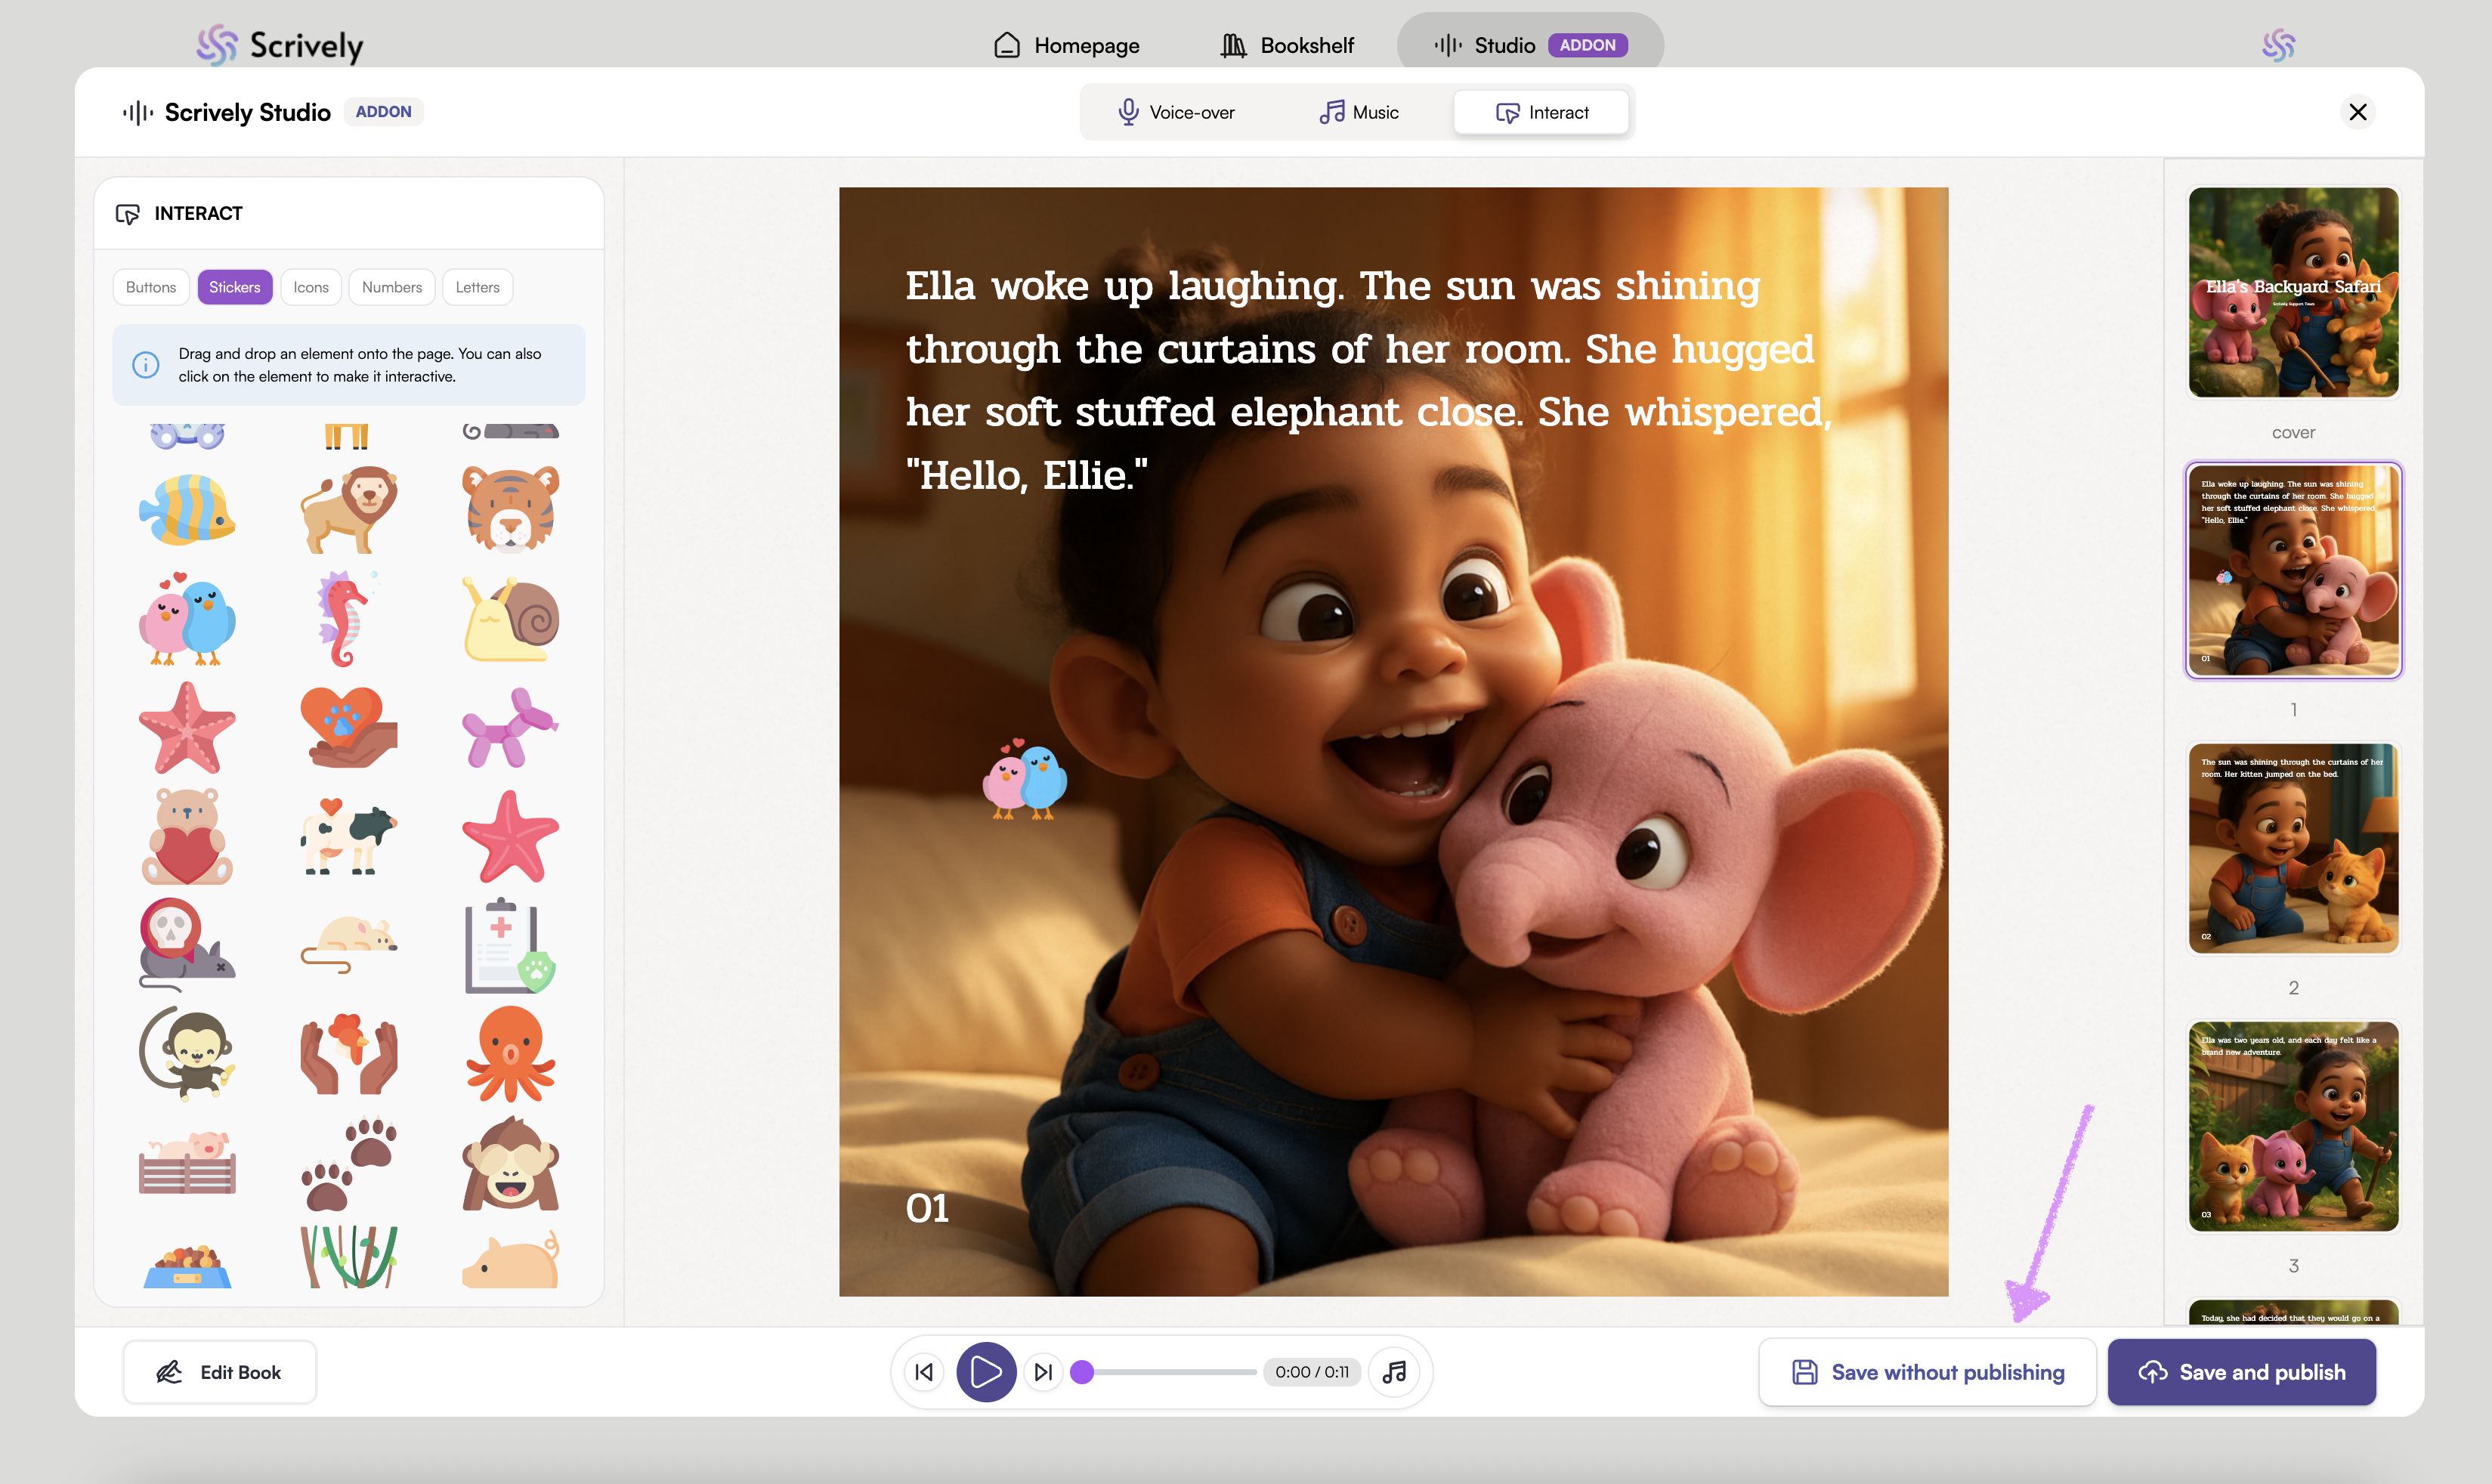Open page 2 thumbnail with kitten
2492x1484 pixels.
click(2293, 848)
